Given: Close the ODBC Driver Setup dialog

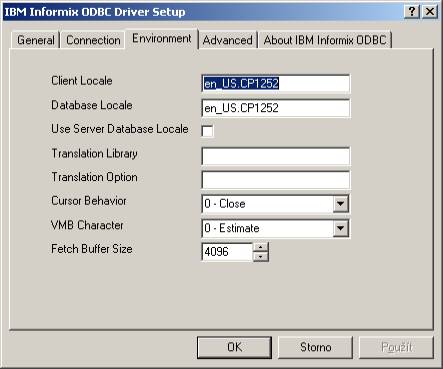Looking at the screenshot, I should 430,12.
